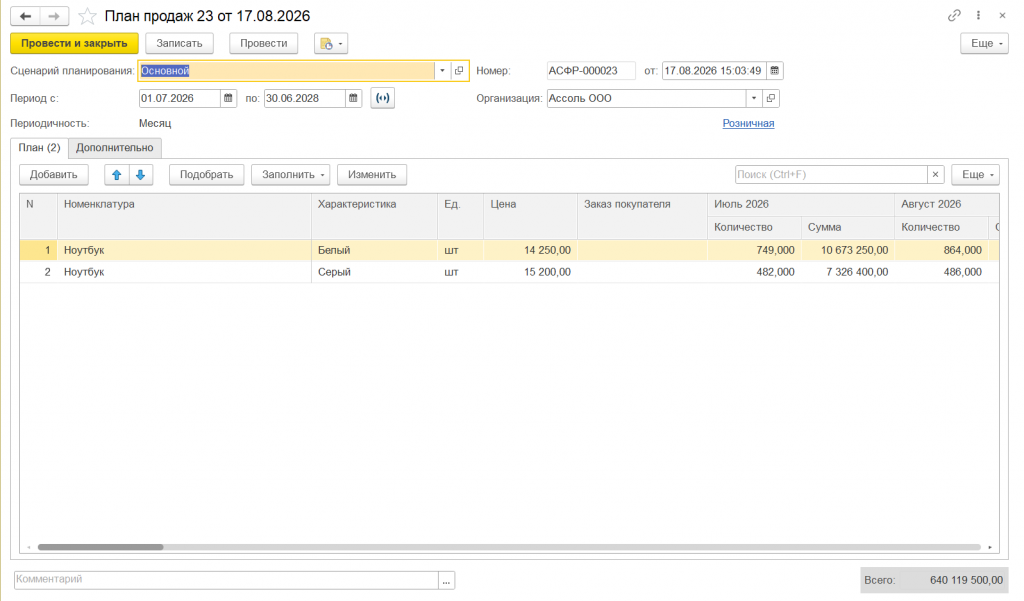Open calendar for document date field
Image resolution: width=1024 pixels, height=601 pixels.
tap(775, 71)
